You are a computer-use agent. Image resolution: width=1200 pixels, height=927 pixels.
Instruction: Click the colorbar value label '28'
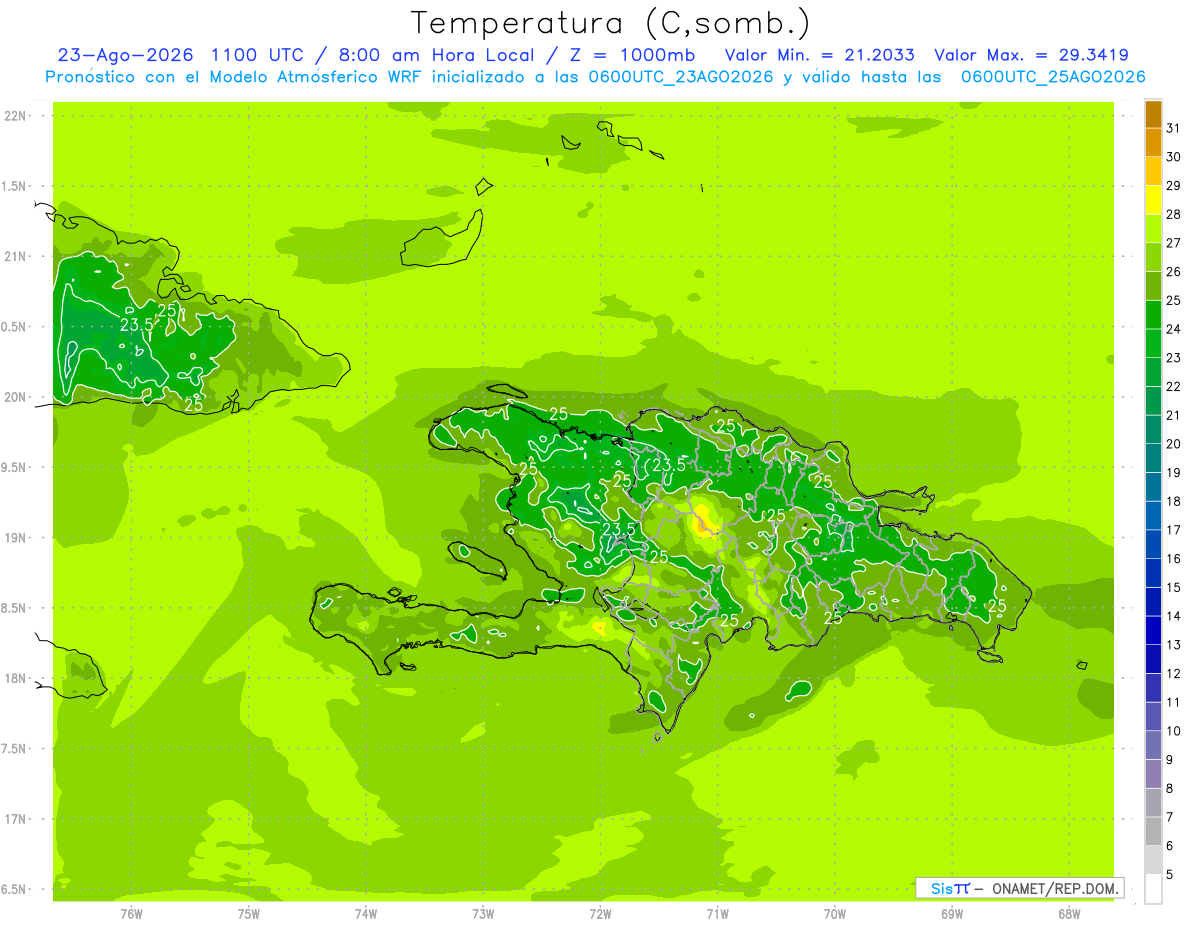[1173, 214]
